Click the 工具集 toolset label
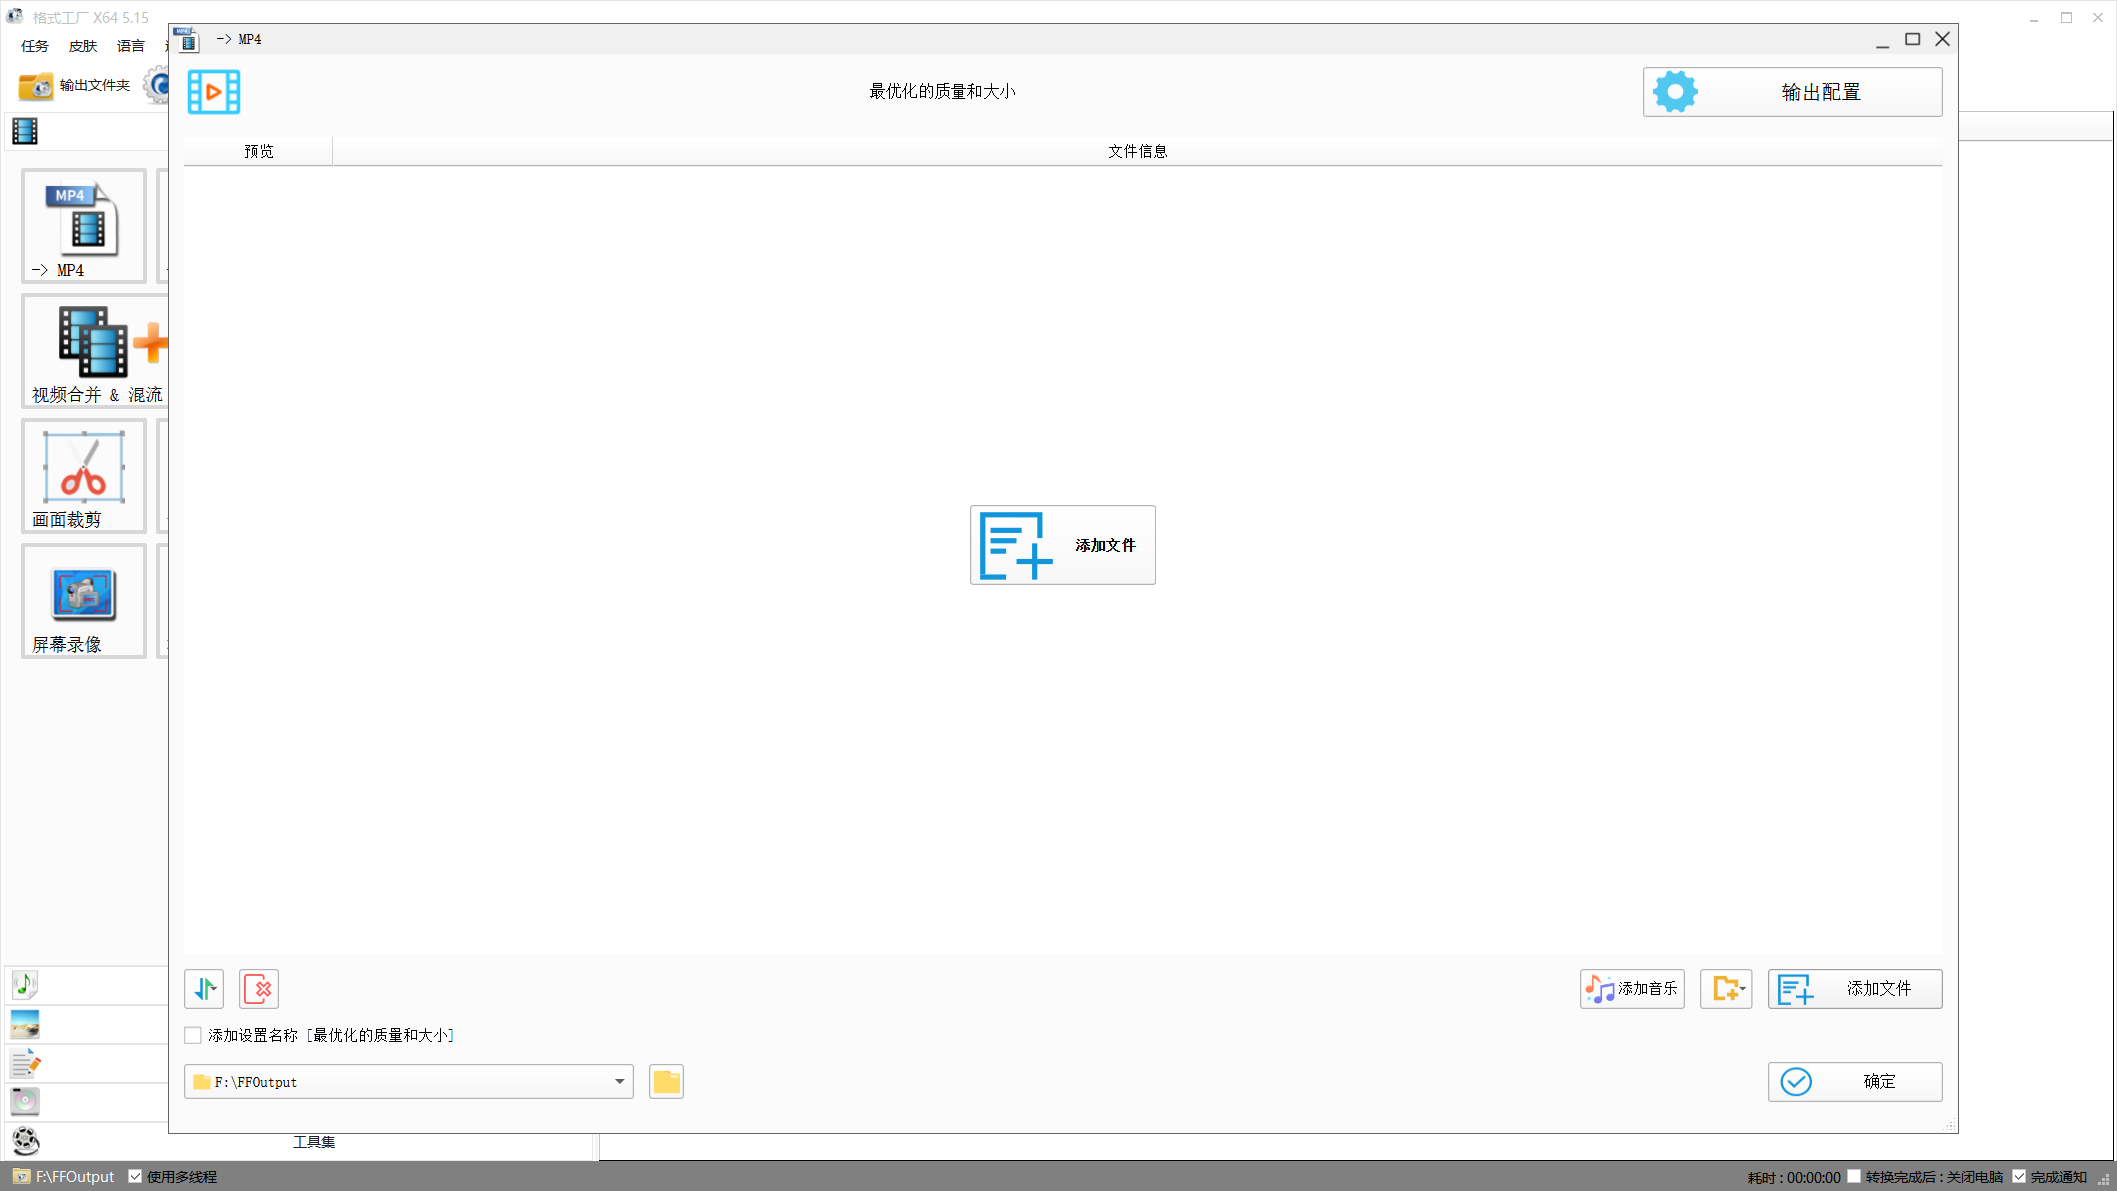This screenshot has height=1191, width=2117. (x=314, y=1142)
